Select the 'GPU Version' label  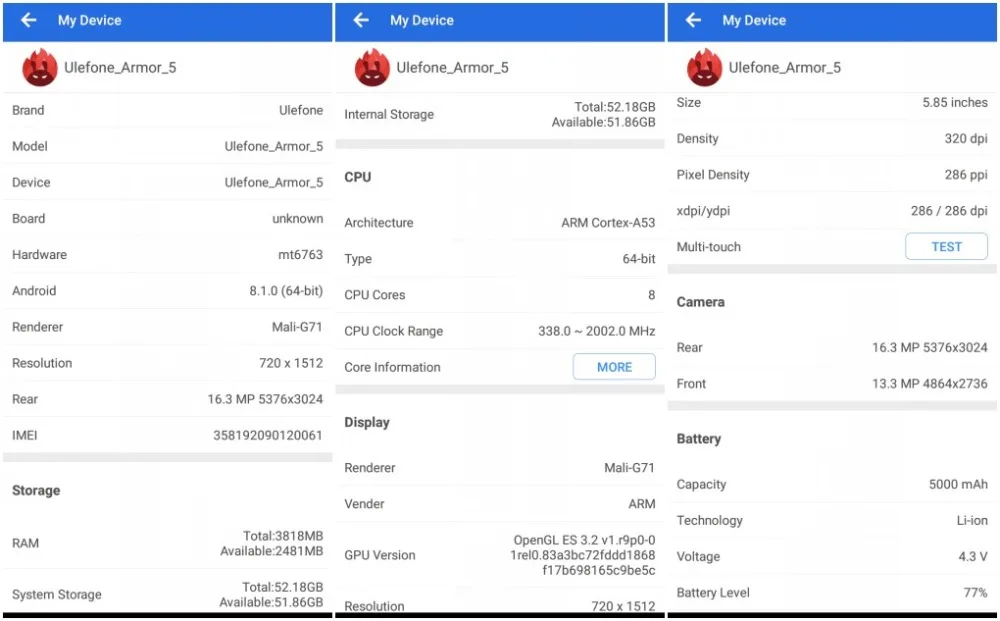tap(379, 555)
